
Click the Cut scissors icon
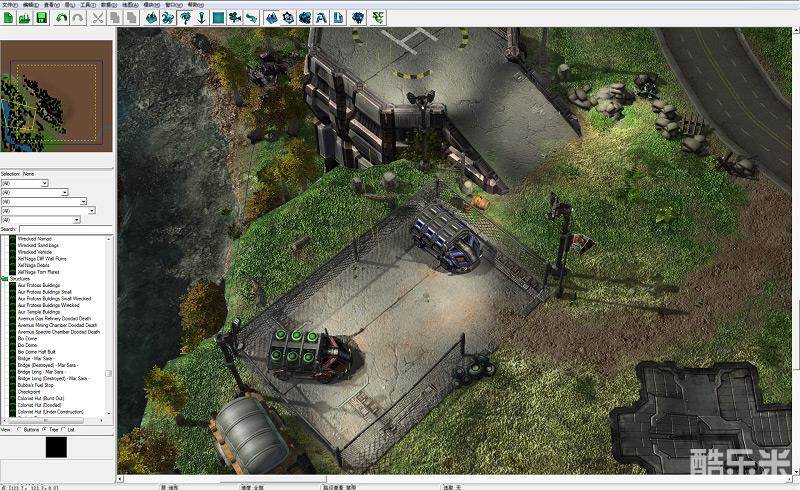click(x=97, y=18)
